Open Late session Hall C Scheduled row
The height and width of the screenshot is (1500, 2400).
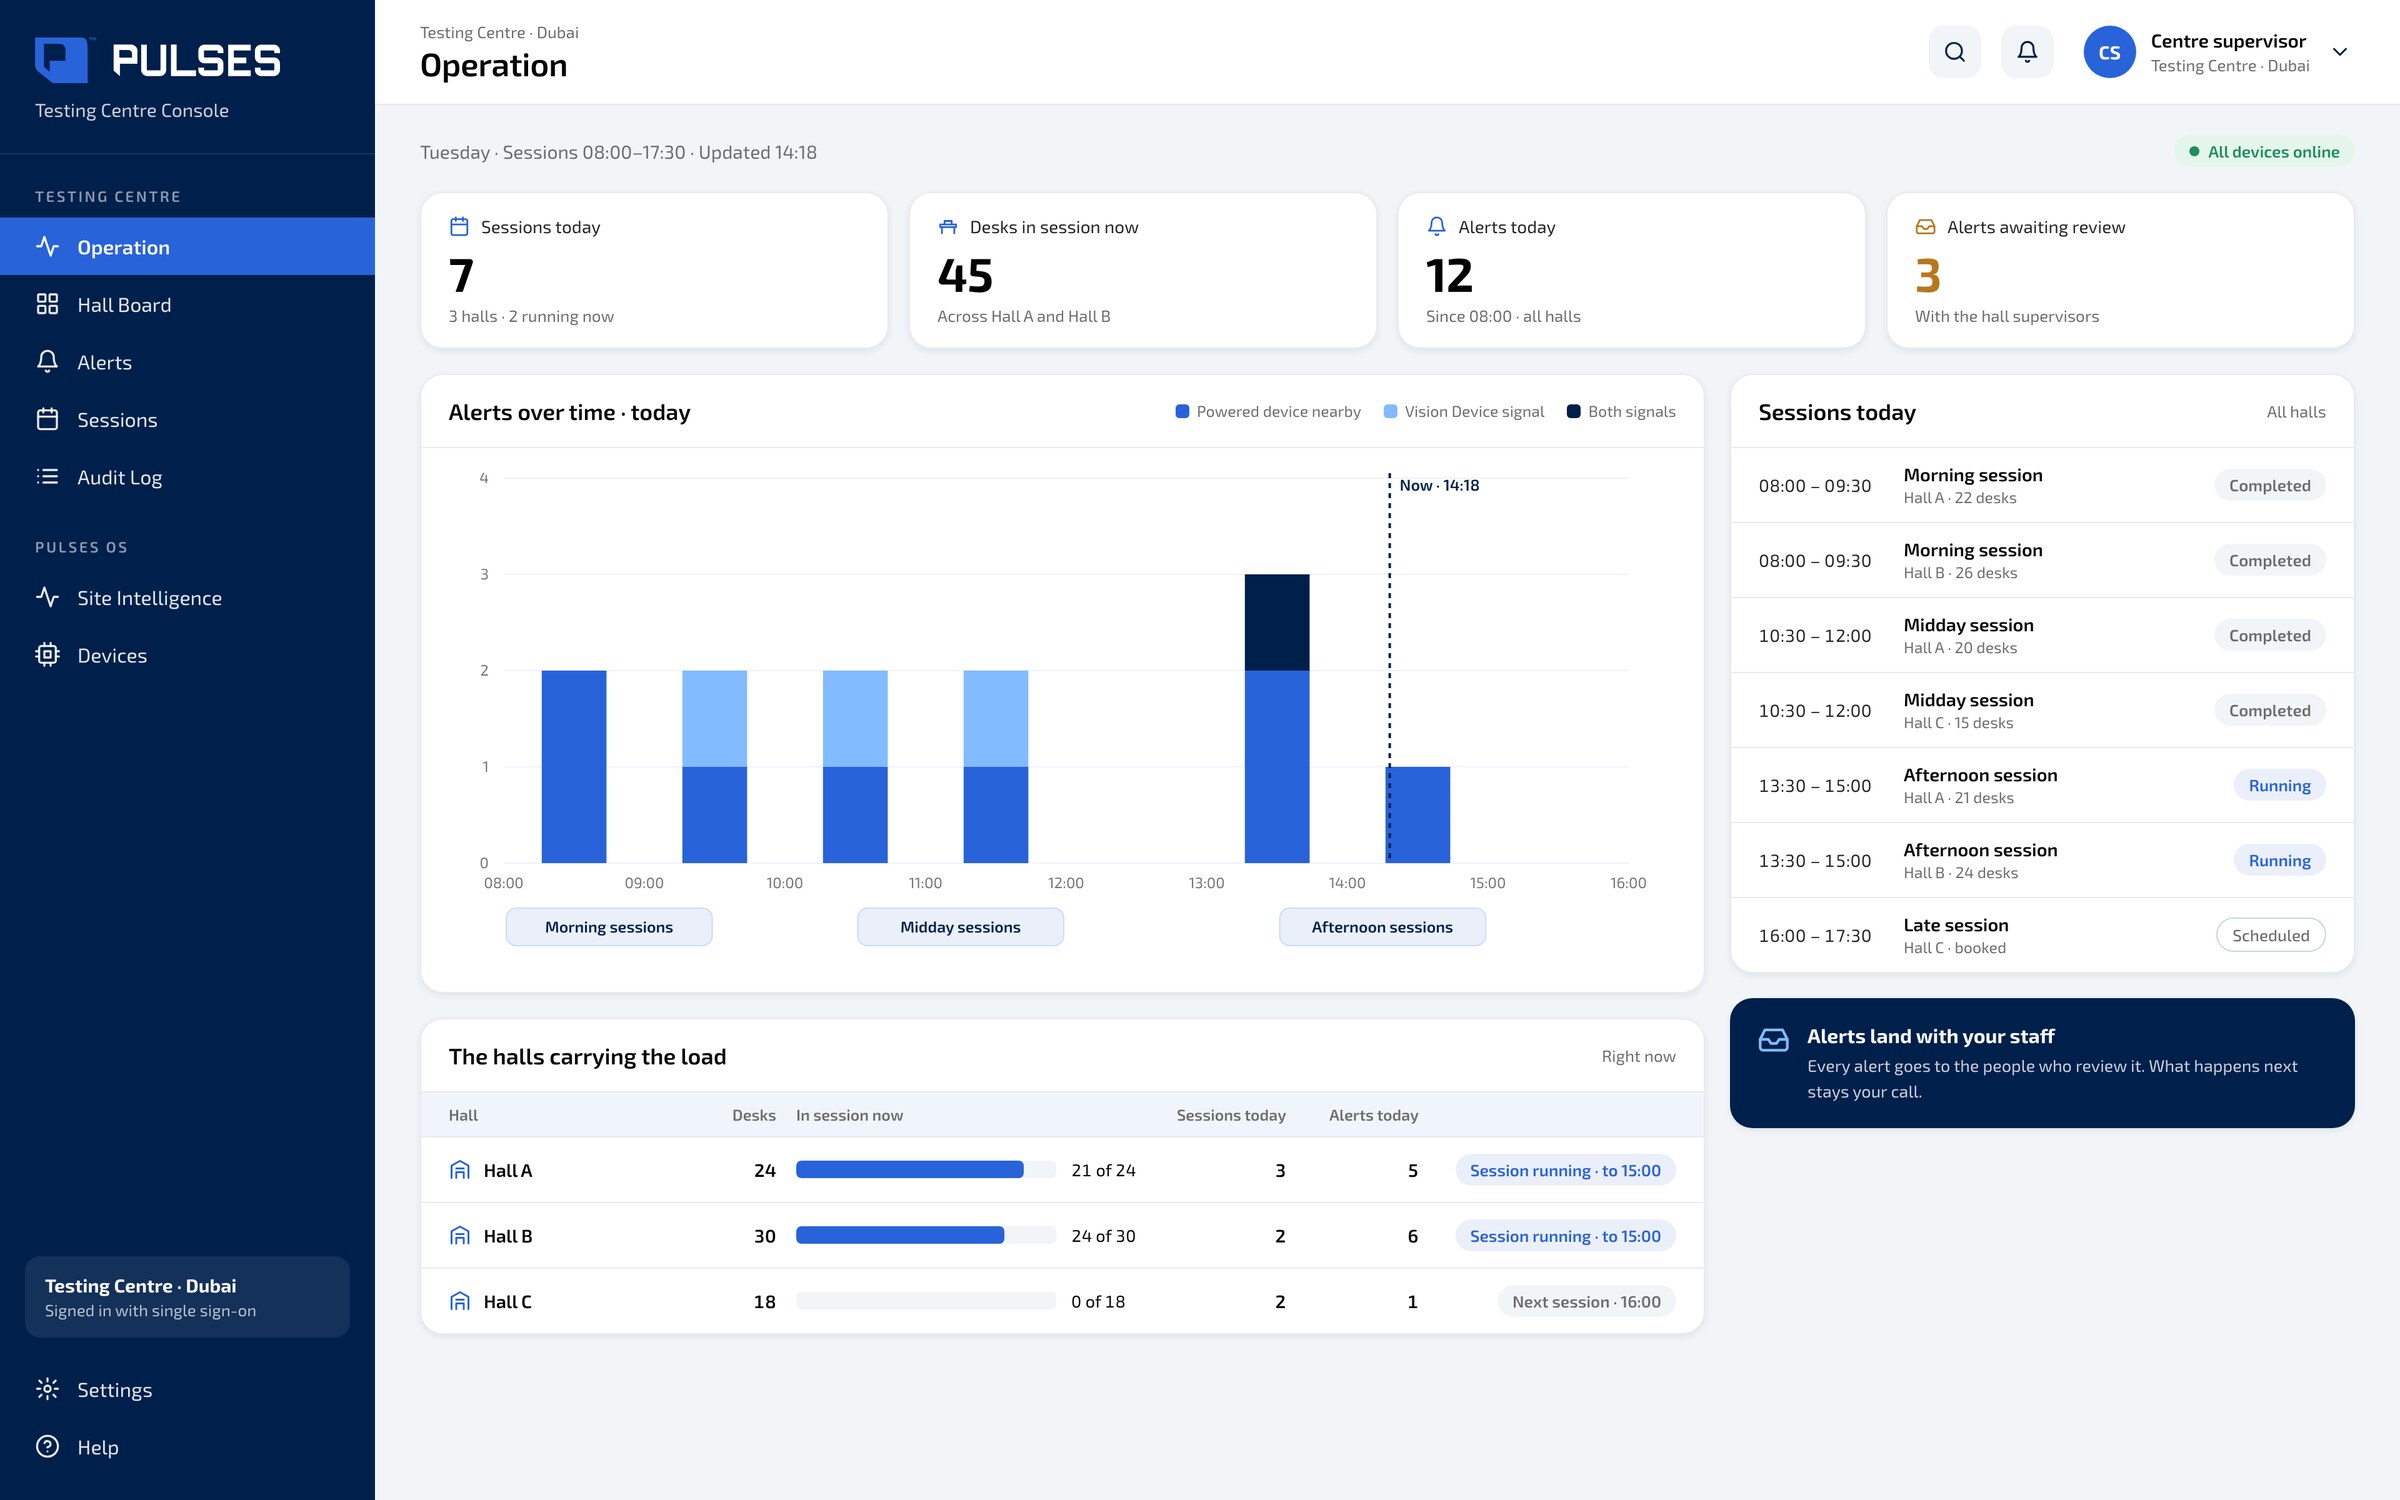click(x=2042, y=935)
